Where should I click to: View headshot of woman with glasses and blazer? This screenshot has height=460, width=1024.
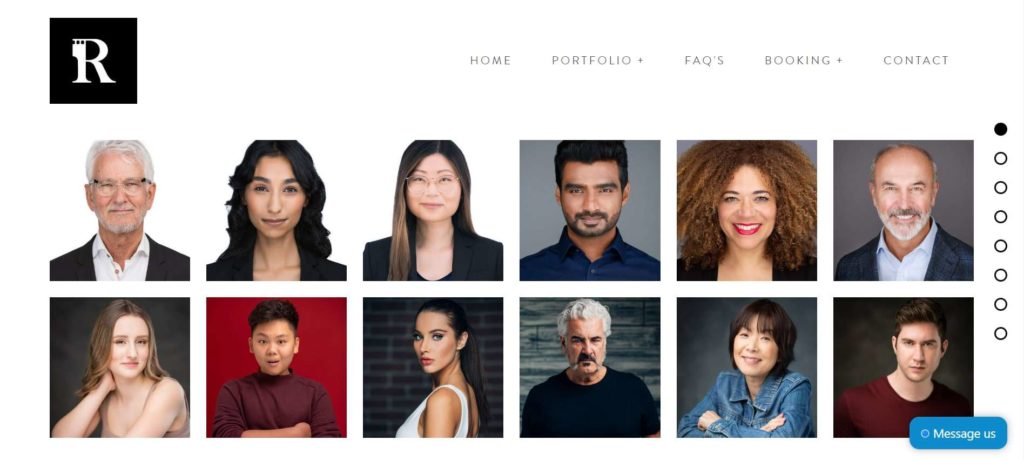pos(433,210)
